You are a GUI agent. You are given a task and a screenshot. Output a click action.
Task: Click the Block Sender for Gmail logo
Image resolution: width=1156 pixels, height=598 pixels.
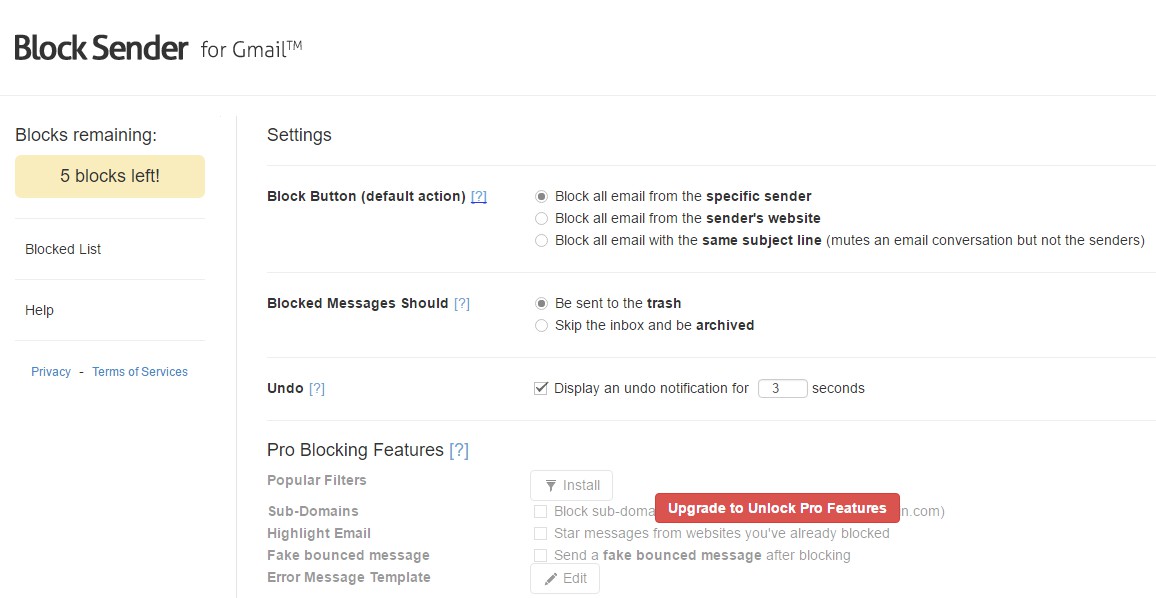tap(158, 48)
